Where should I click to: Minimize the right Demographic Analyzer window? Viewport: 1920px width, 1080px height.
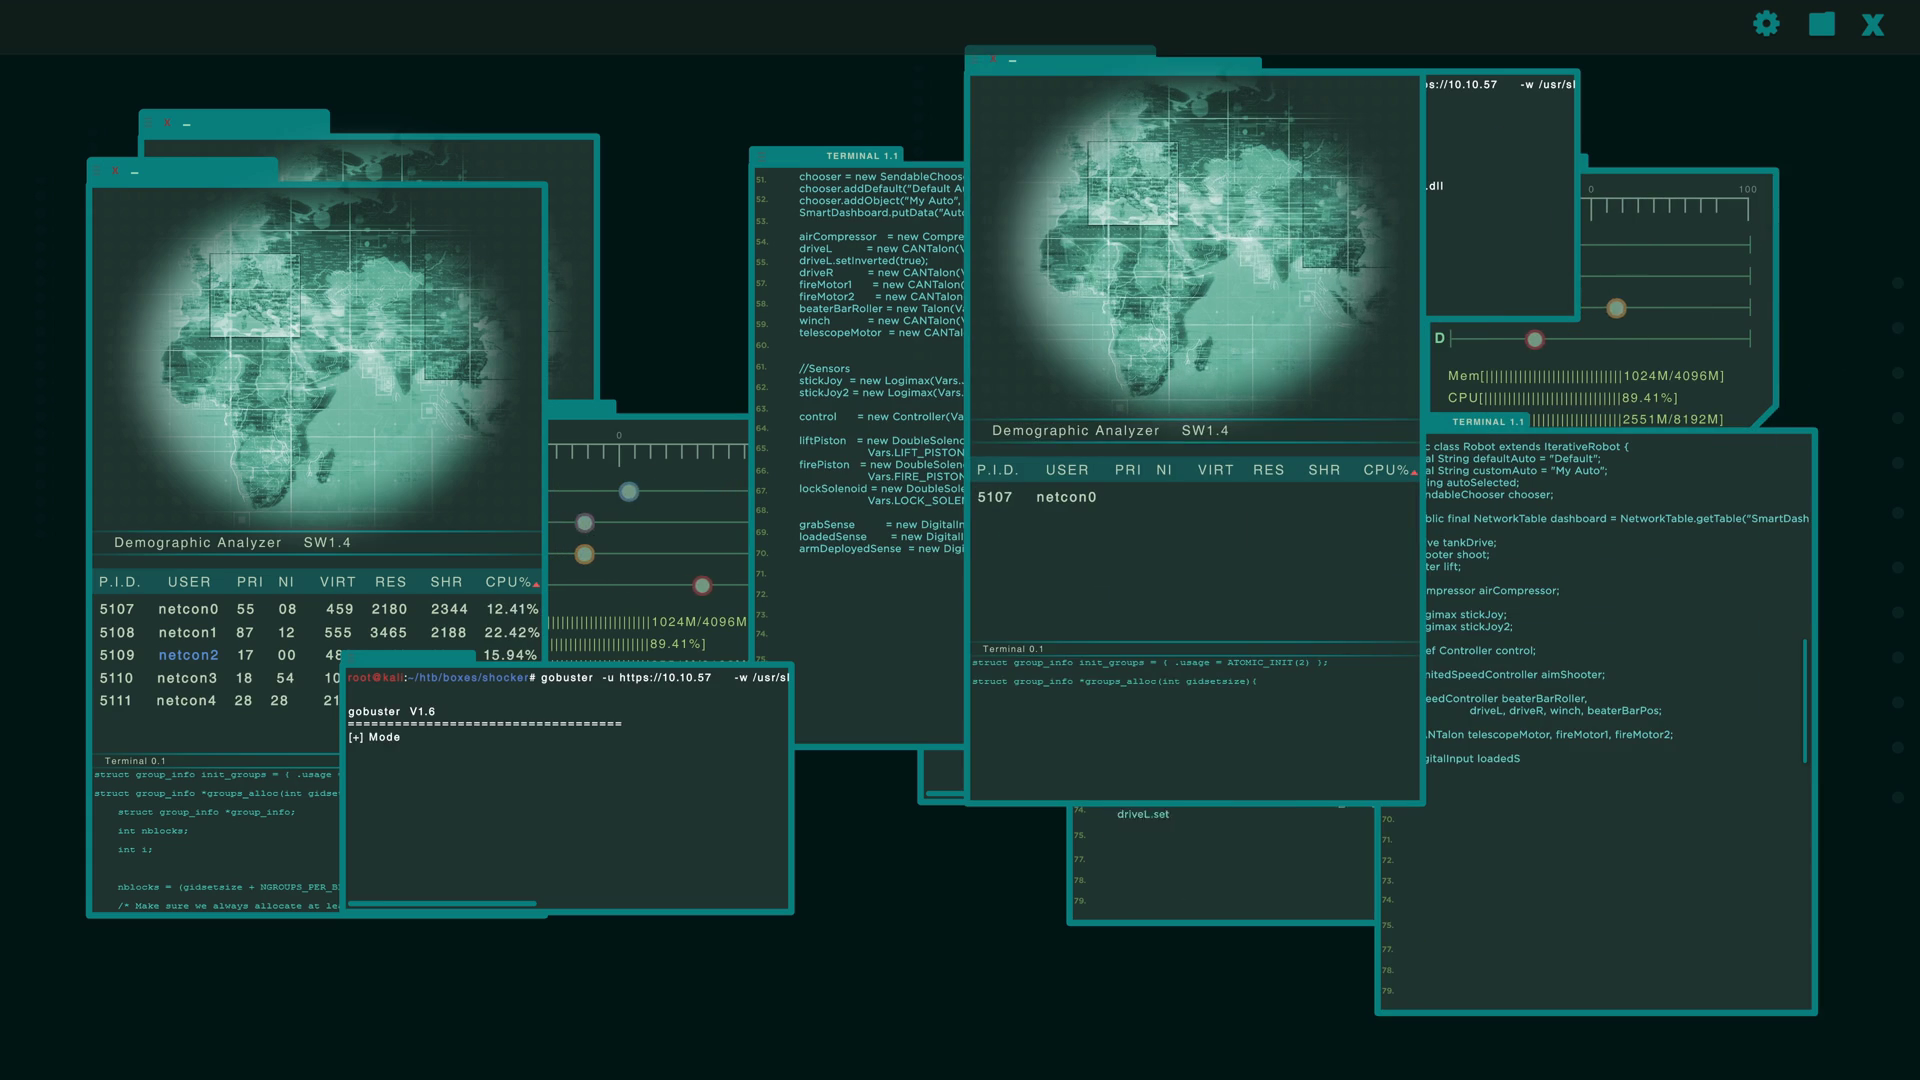coord(1013,62)
